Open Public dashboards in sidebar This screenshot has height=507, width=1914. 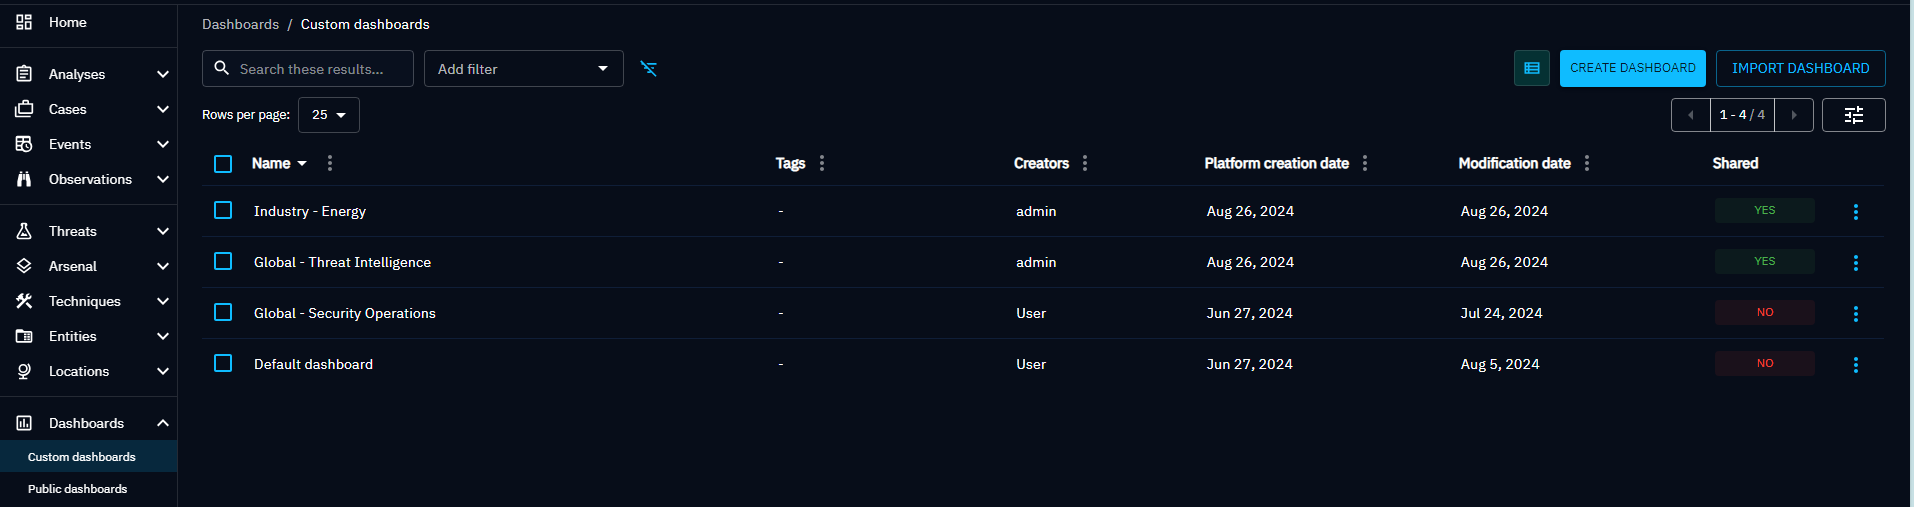[78, 489]
